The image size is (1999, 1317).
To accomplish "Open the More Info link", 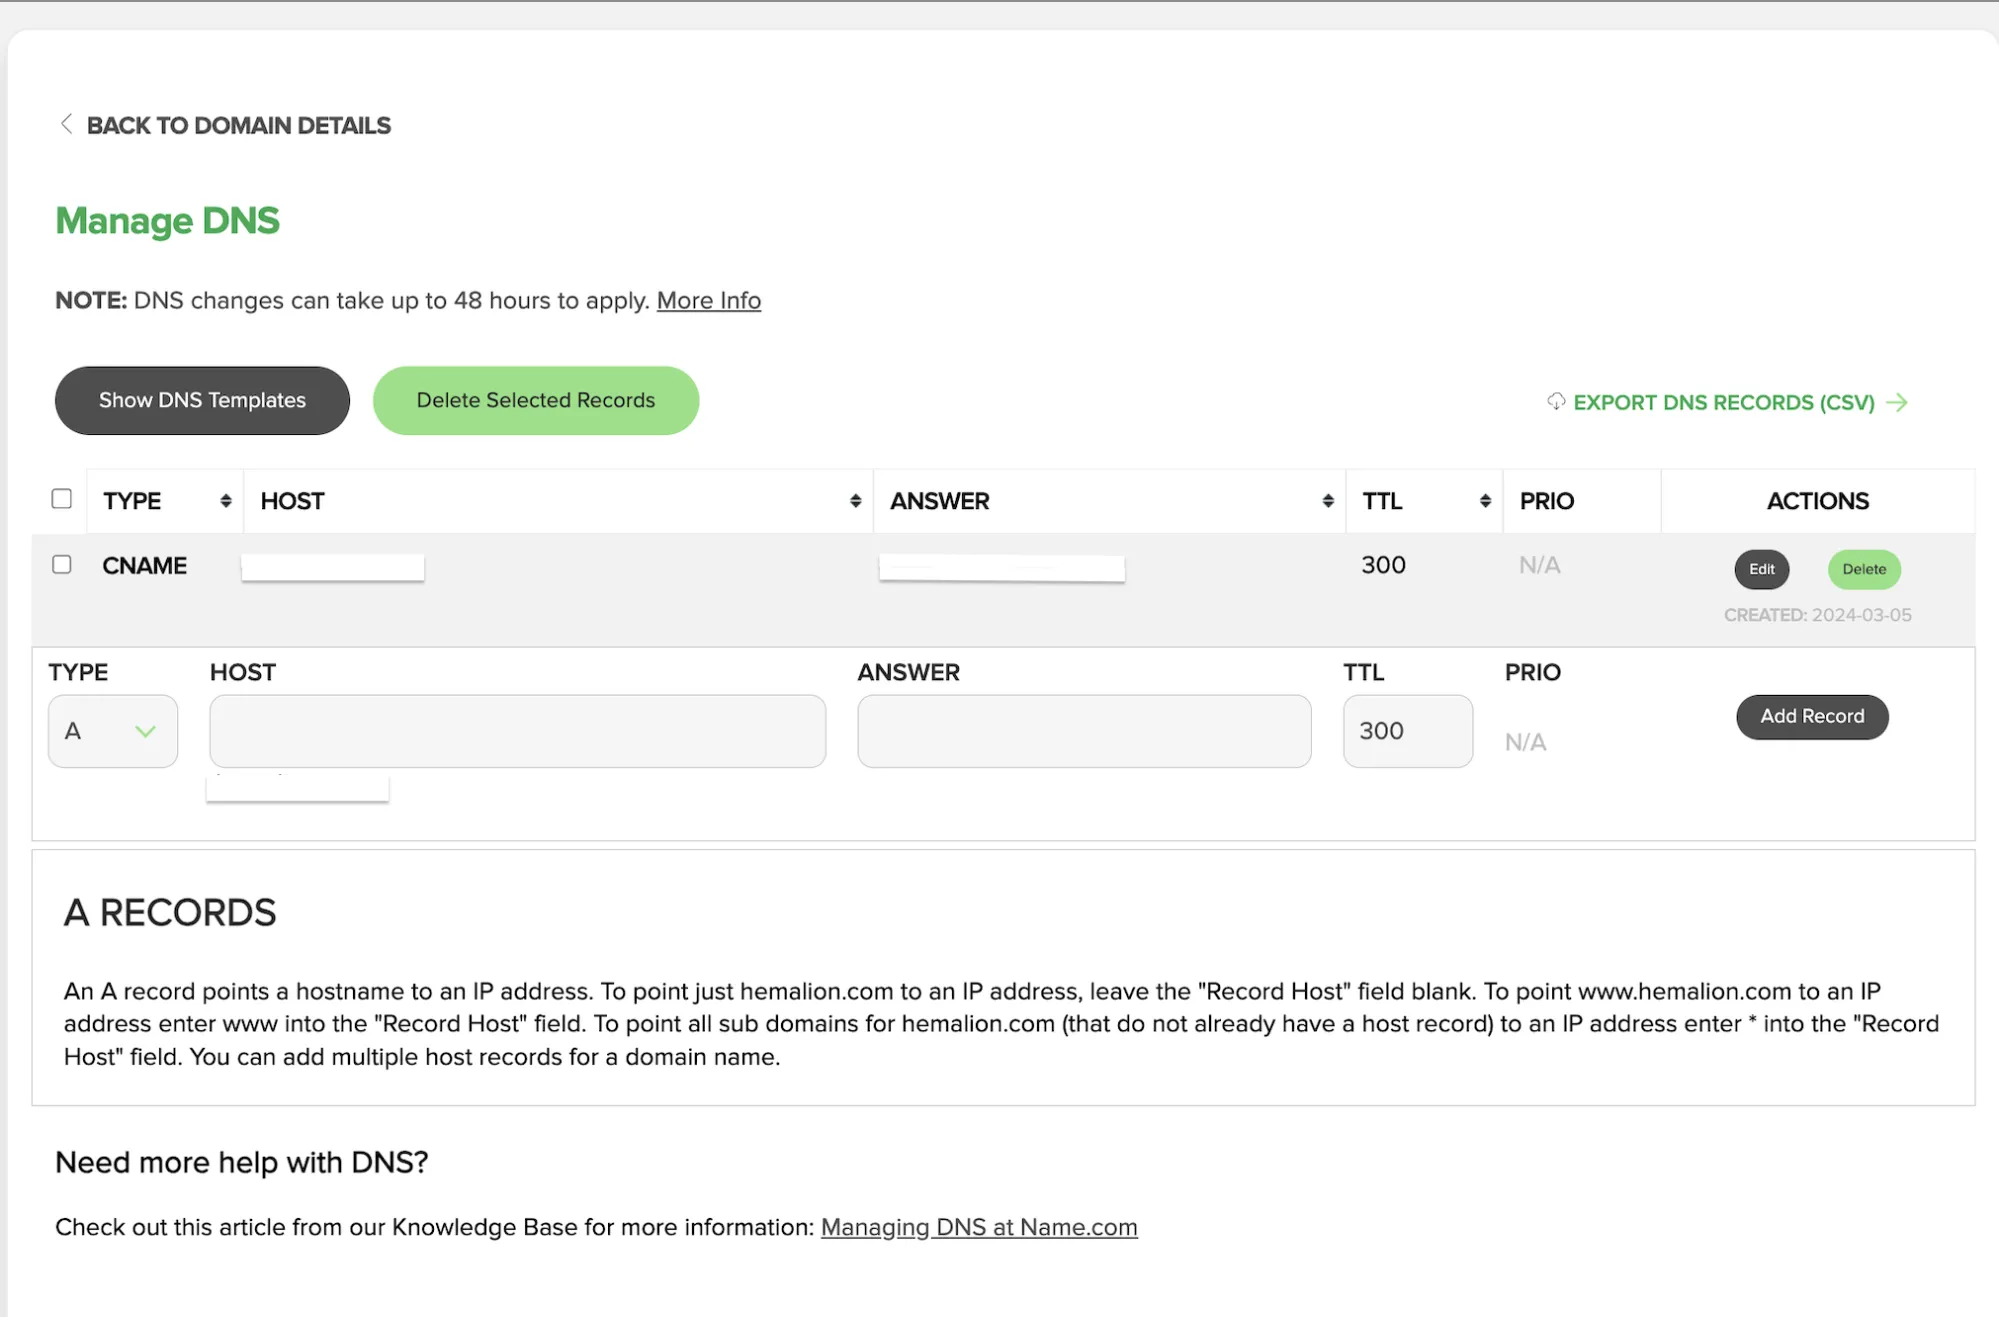I will click(x=708, y=300).
